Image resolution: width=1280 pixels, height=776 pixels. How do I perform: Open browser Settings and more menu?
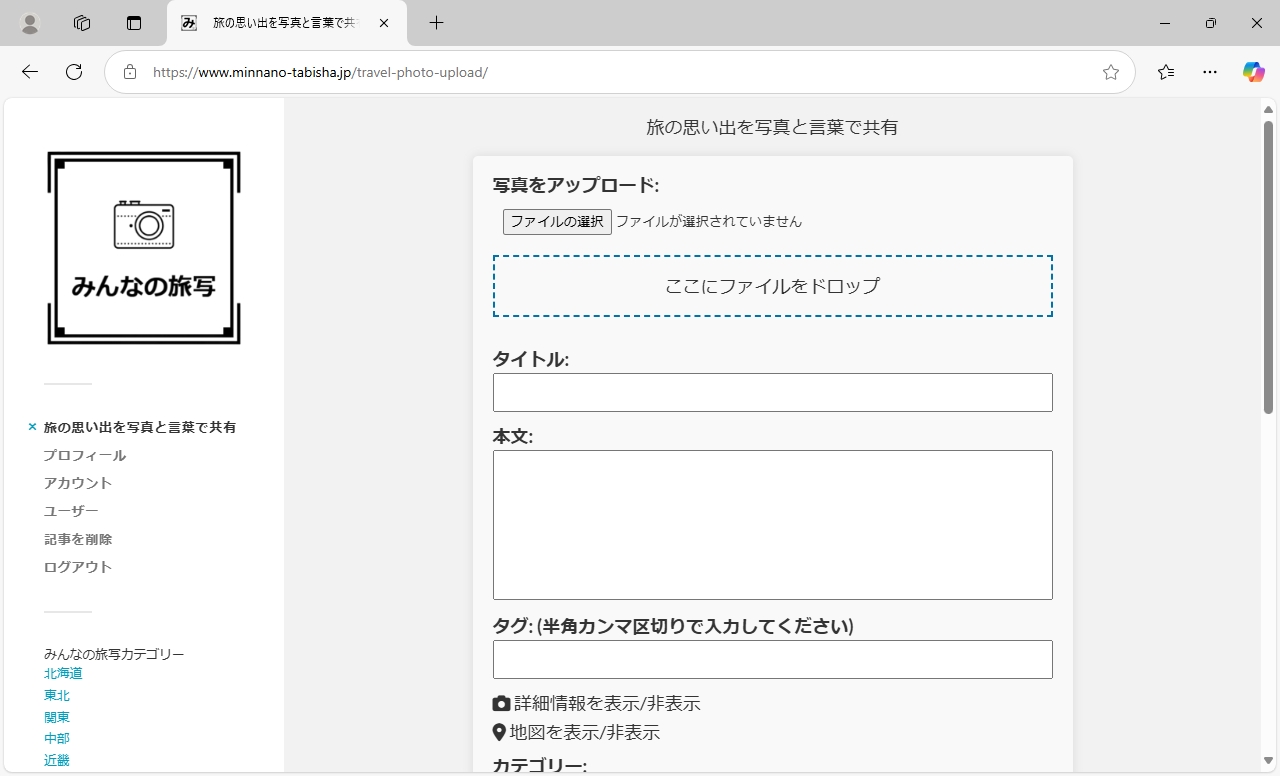click(x=1210, y=72)
